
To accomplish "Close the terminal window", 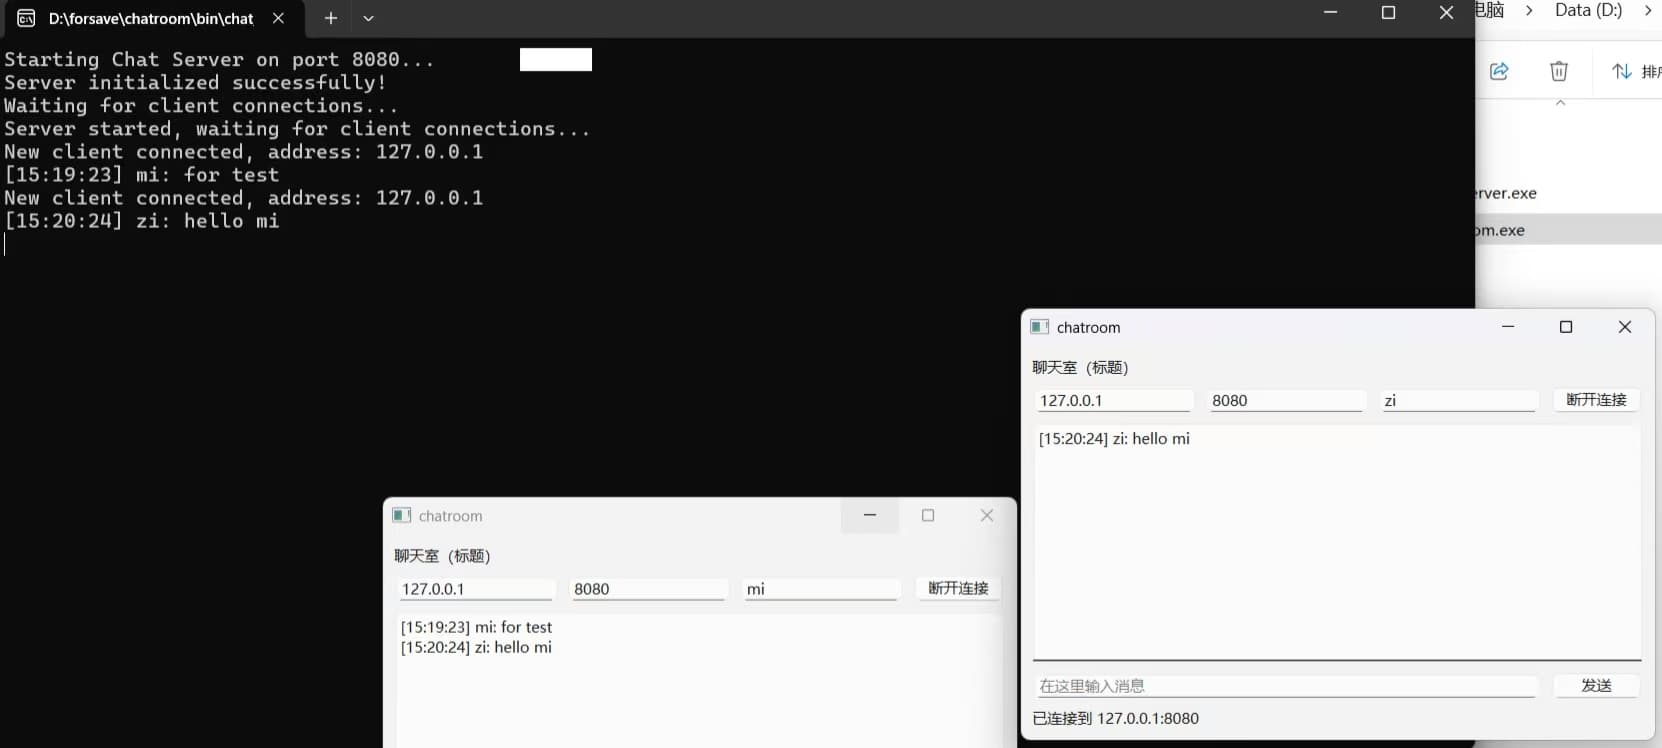I will 1446,13.
